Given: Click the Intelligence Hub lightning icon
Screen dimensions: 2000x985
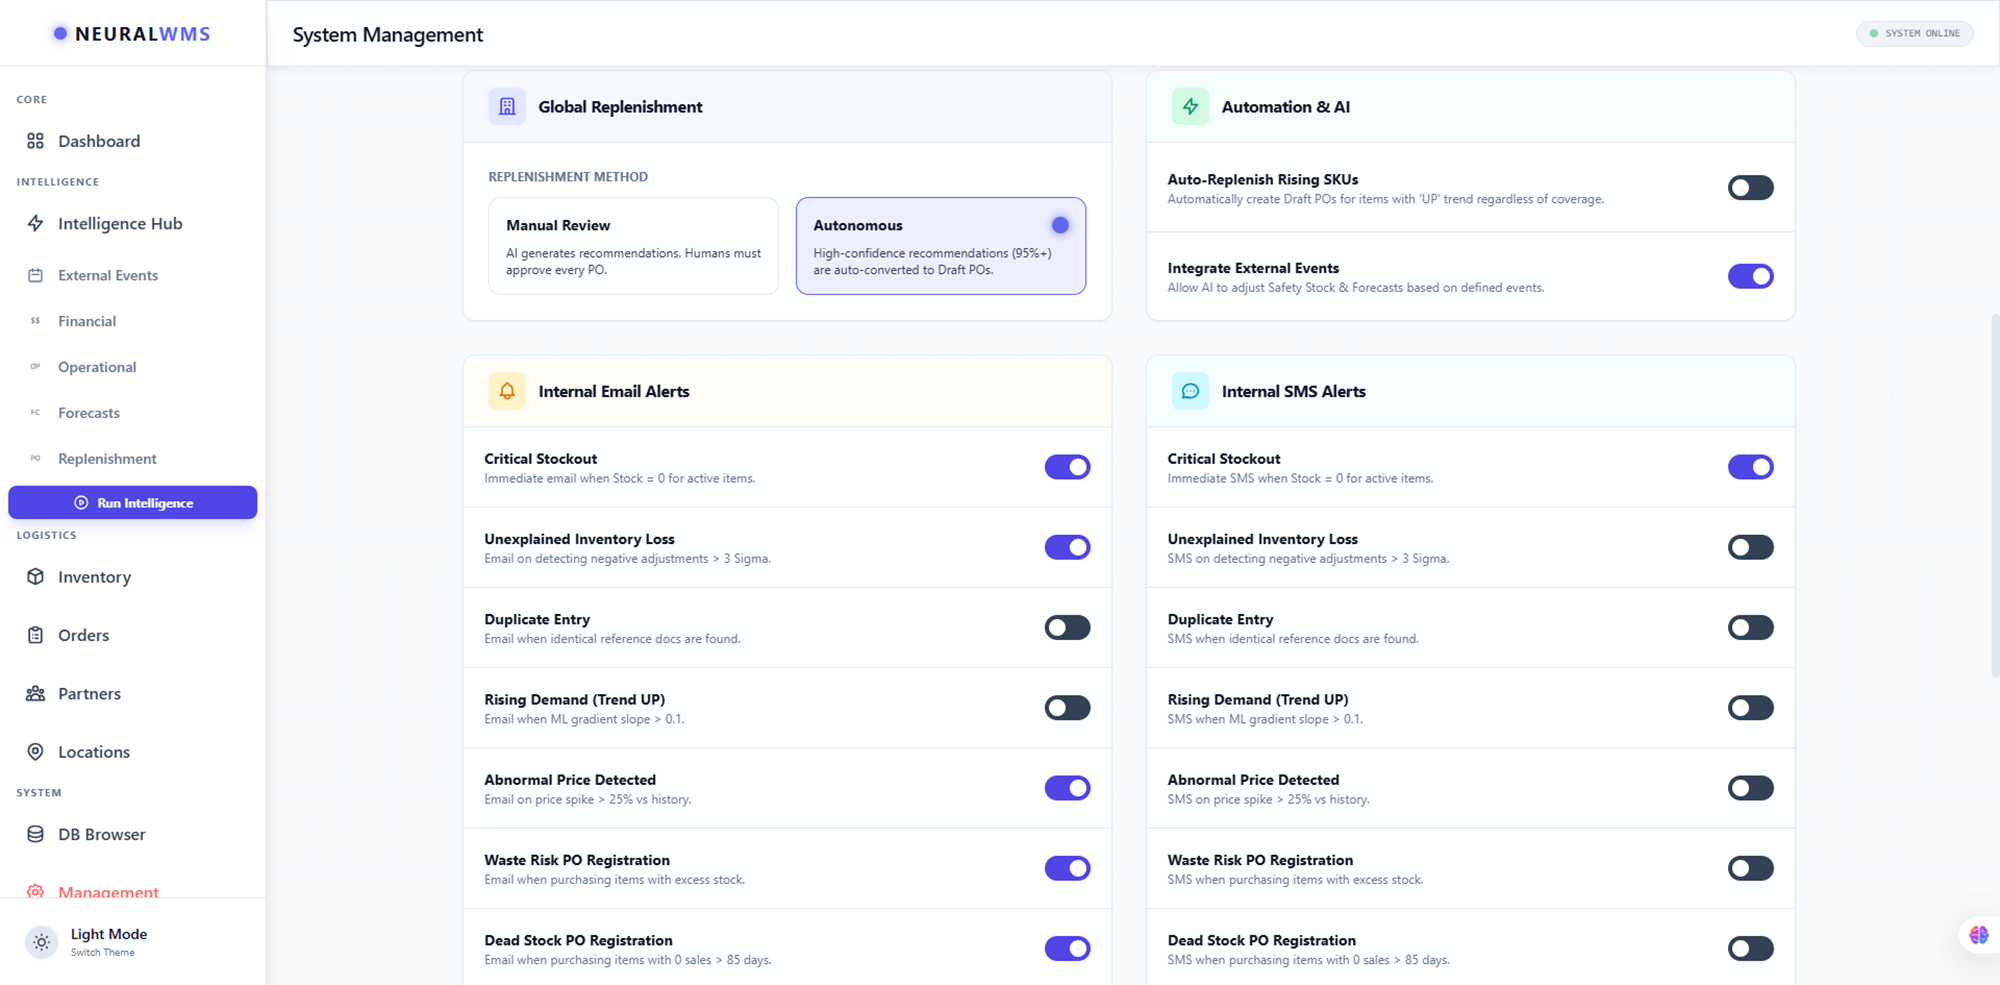Looking at the screenshot, I should coord(35,224).
